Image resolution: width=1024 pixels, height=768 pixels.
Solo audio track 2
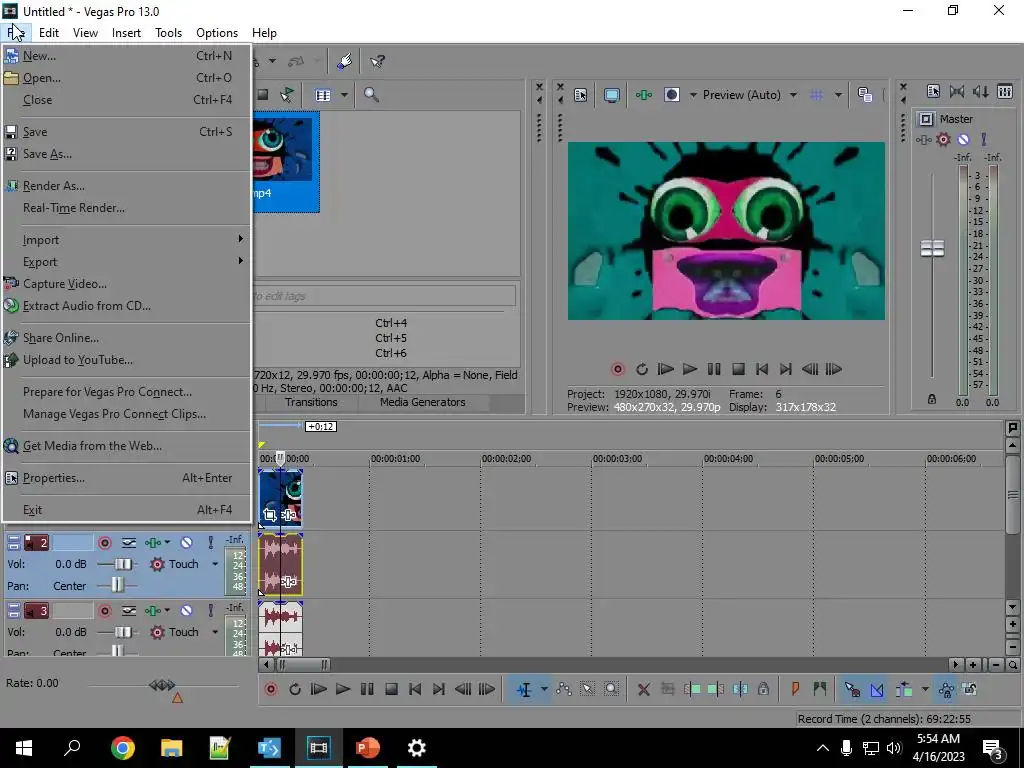pyautogui.click(x=210, y=543)
